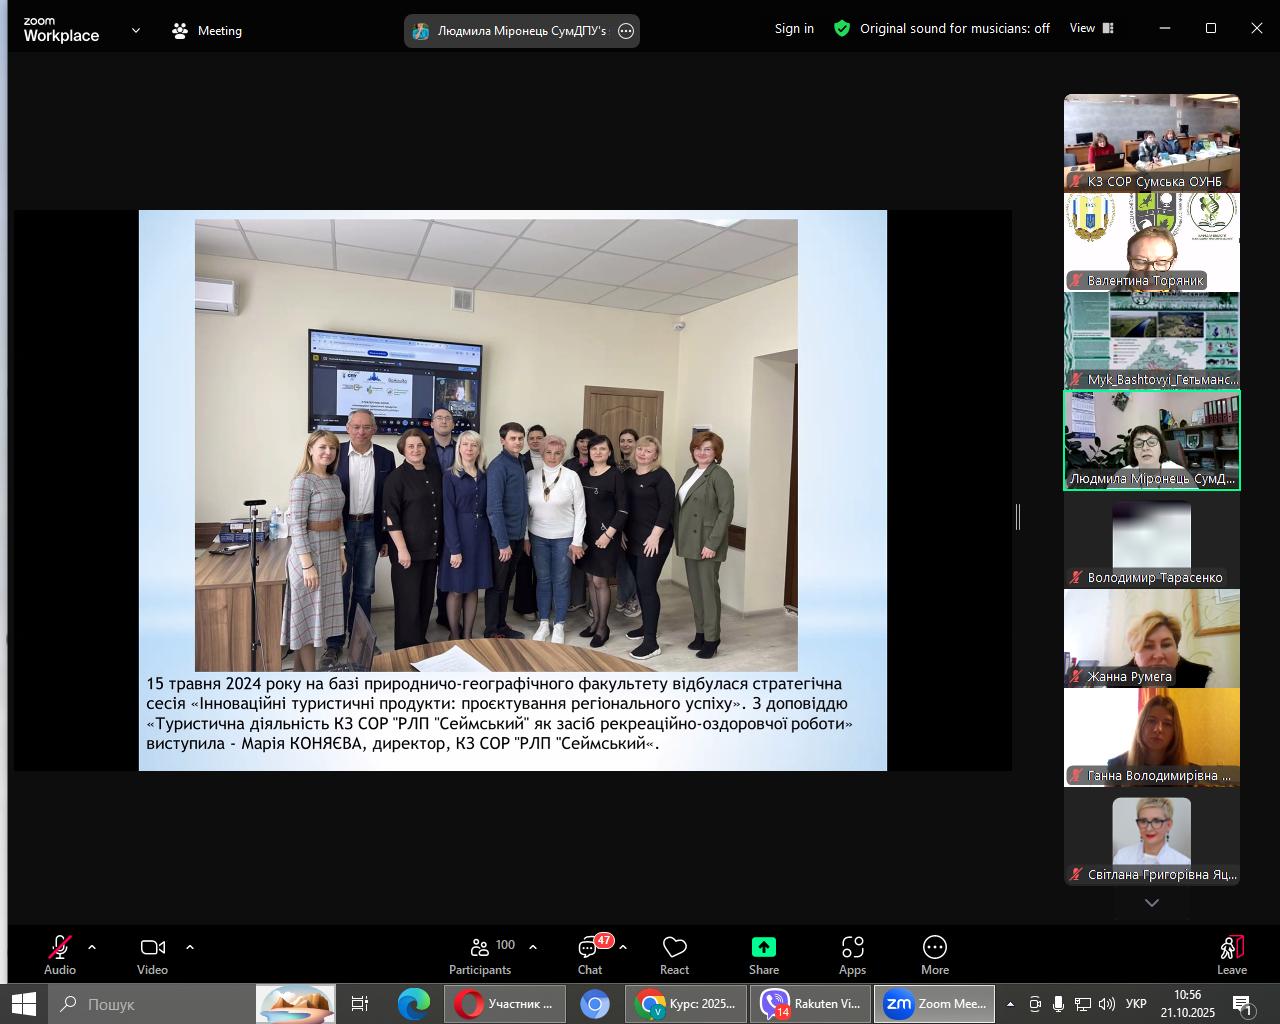
Task: Expand the Zoom Workplace dropdown chevron
Action: pyautogui.click(x=136, y=31)
